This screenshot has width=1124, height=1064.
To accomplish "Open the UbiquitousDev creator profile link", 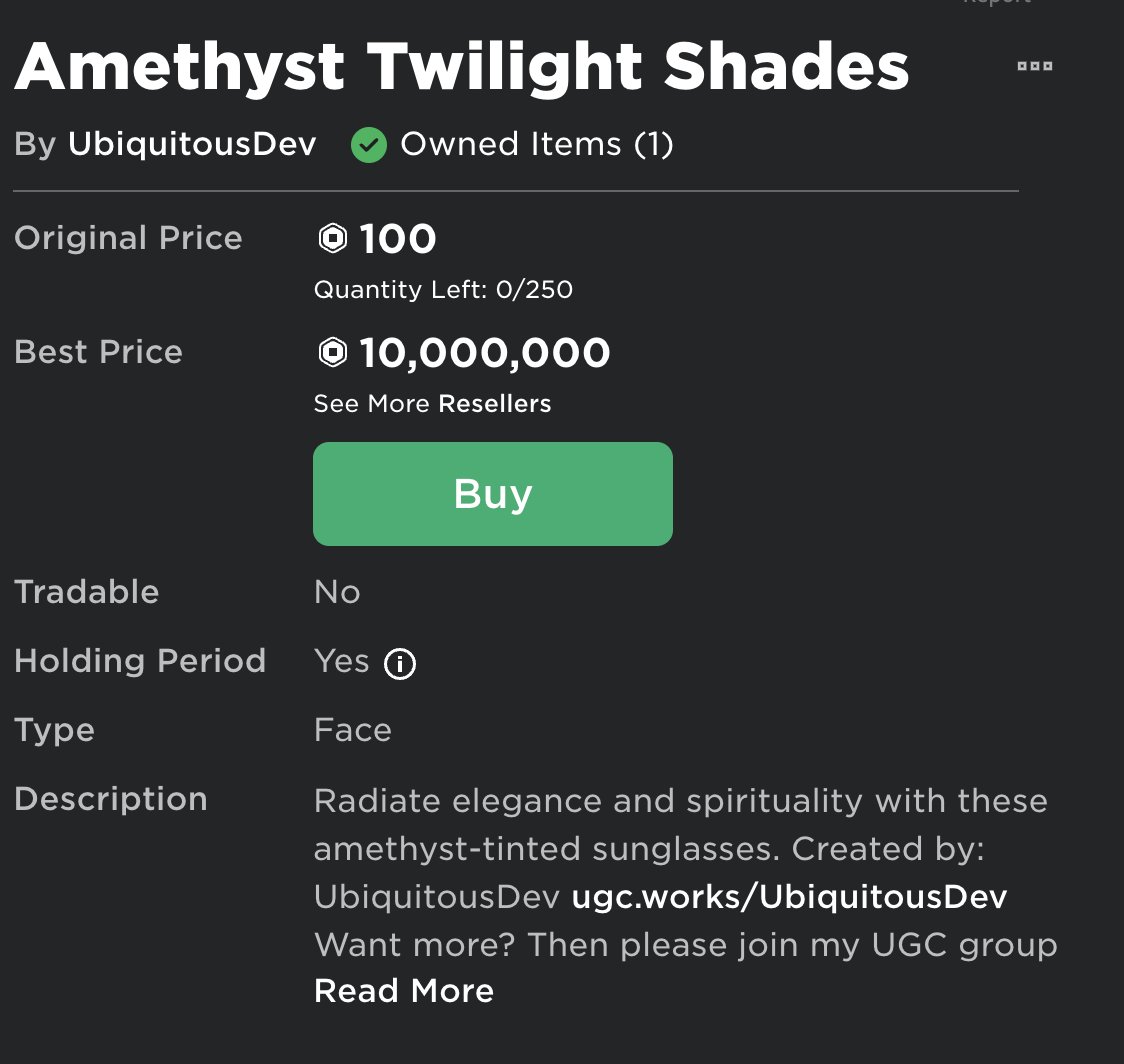I will pos(192,145).
